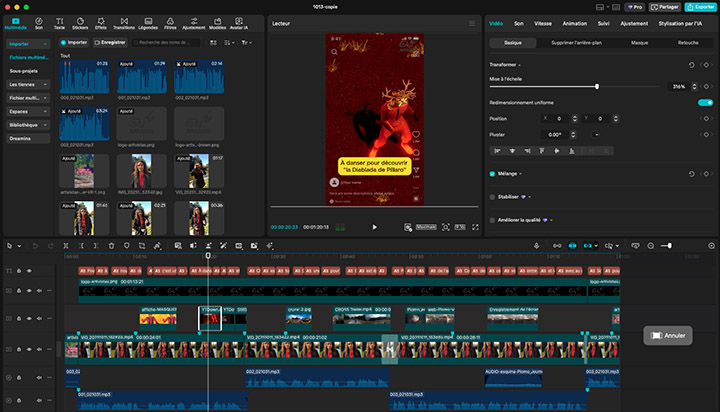This screenshot has width=720, height=412.
Task: Click the Annuler button
Action: click(669, 336)
